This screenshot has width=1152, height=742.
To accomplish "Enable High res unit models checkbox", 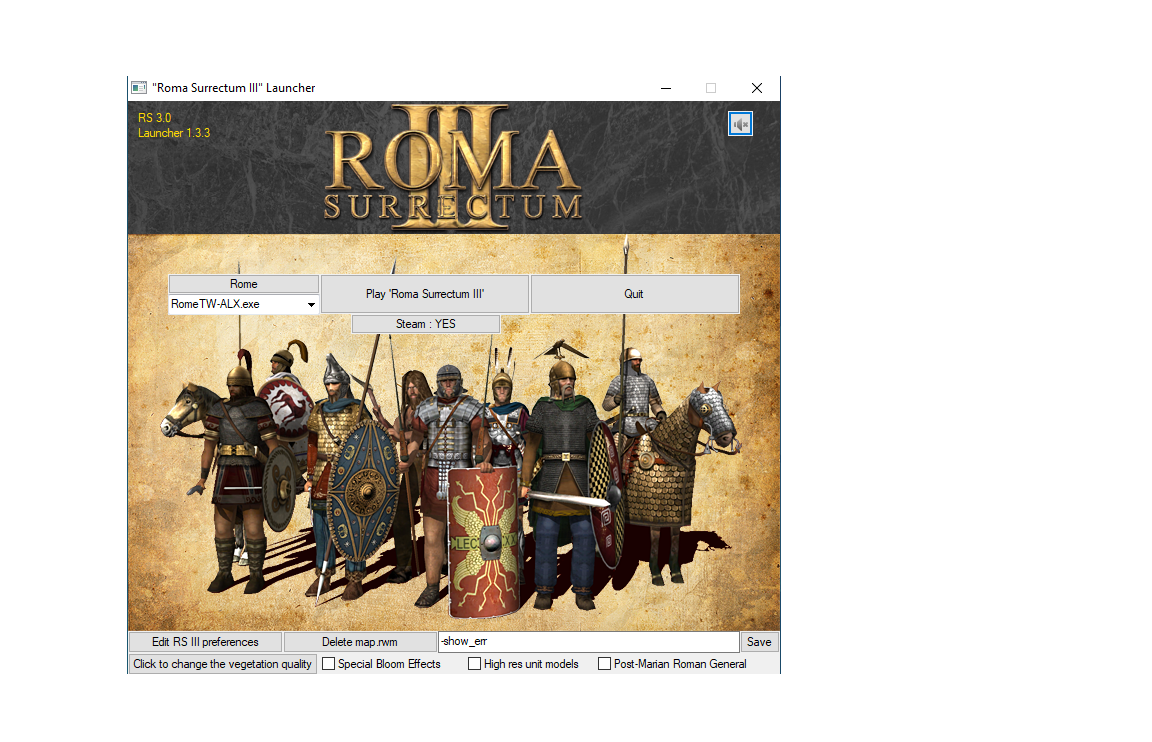I will [x=475, y=663].
